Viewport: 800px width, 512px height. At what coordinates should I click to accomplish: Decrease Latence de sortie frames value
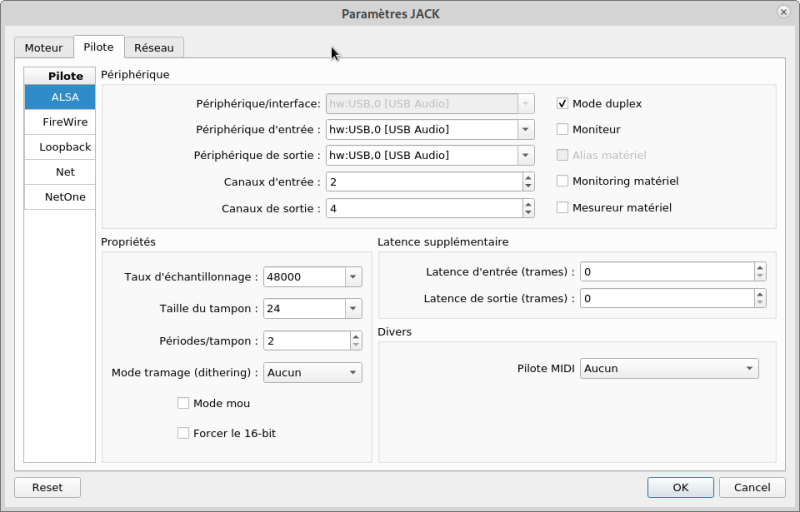point(760,302)
